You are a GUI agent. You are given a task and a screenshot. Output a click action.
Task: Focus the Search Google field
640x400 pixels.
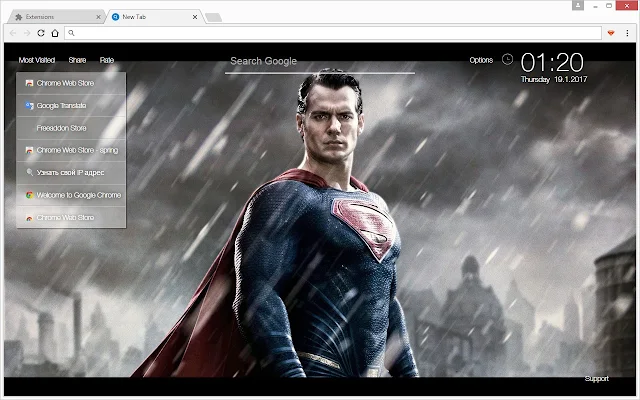320,62
